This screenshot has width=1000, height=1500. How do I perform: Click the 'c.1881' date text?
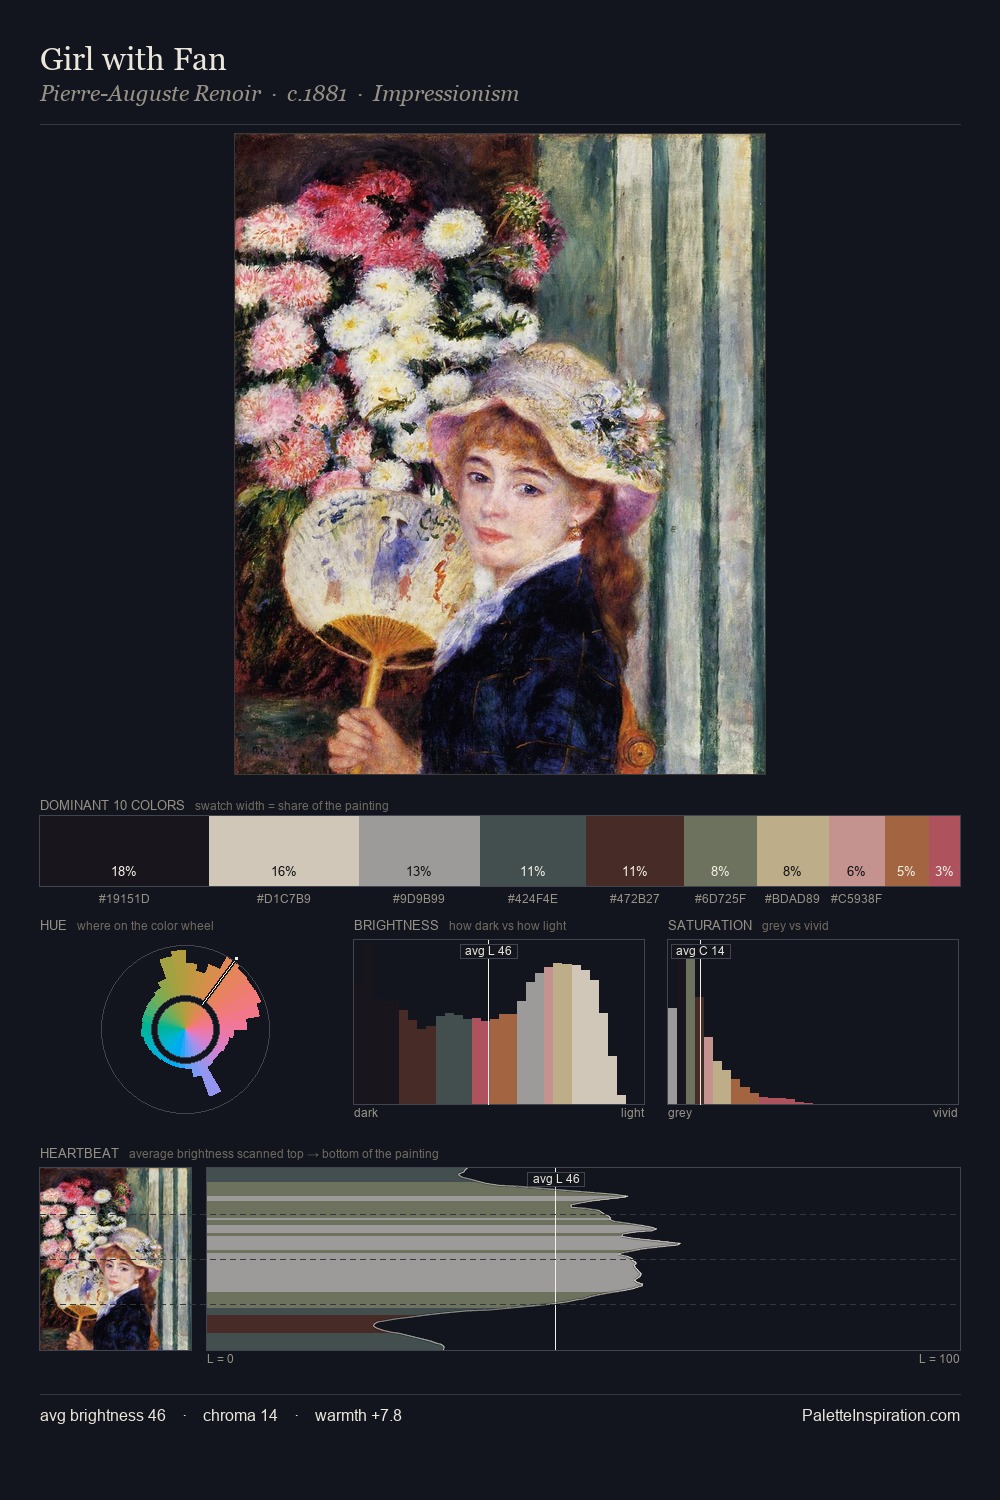click(317, 94)
